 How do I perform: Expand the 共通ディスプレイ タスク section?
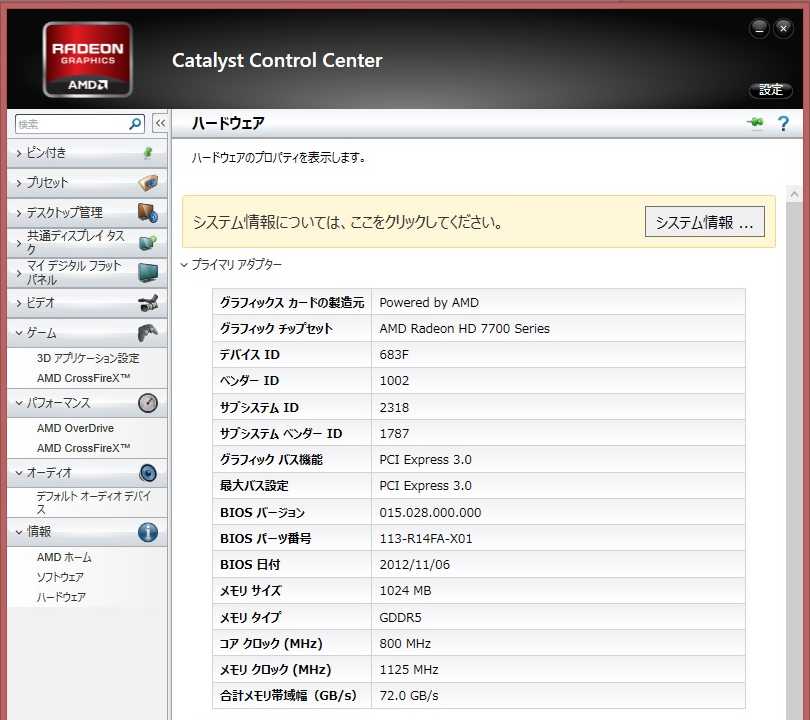(x=87, y=243)
